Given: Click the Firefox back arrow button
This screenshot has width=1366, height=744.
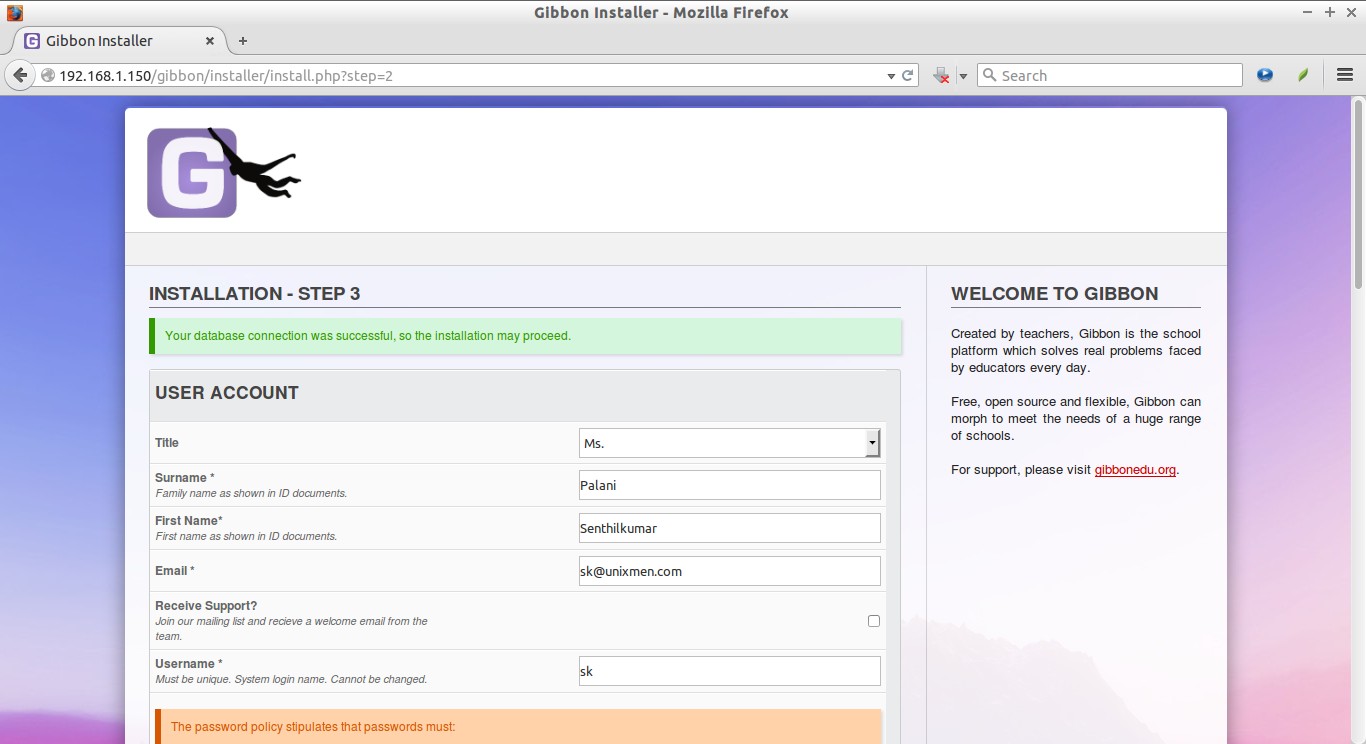Looking at the screenshot, I should click(20, 75).
